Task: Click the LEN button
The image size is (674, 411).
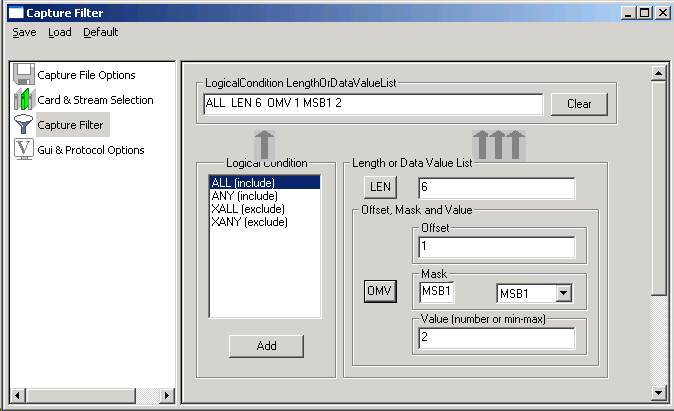Action: point(380,187)
